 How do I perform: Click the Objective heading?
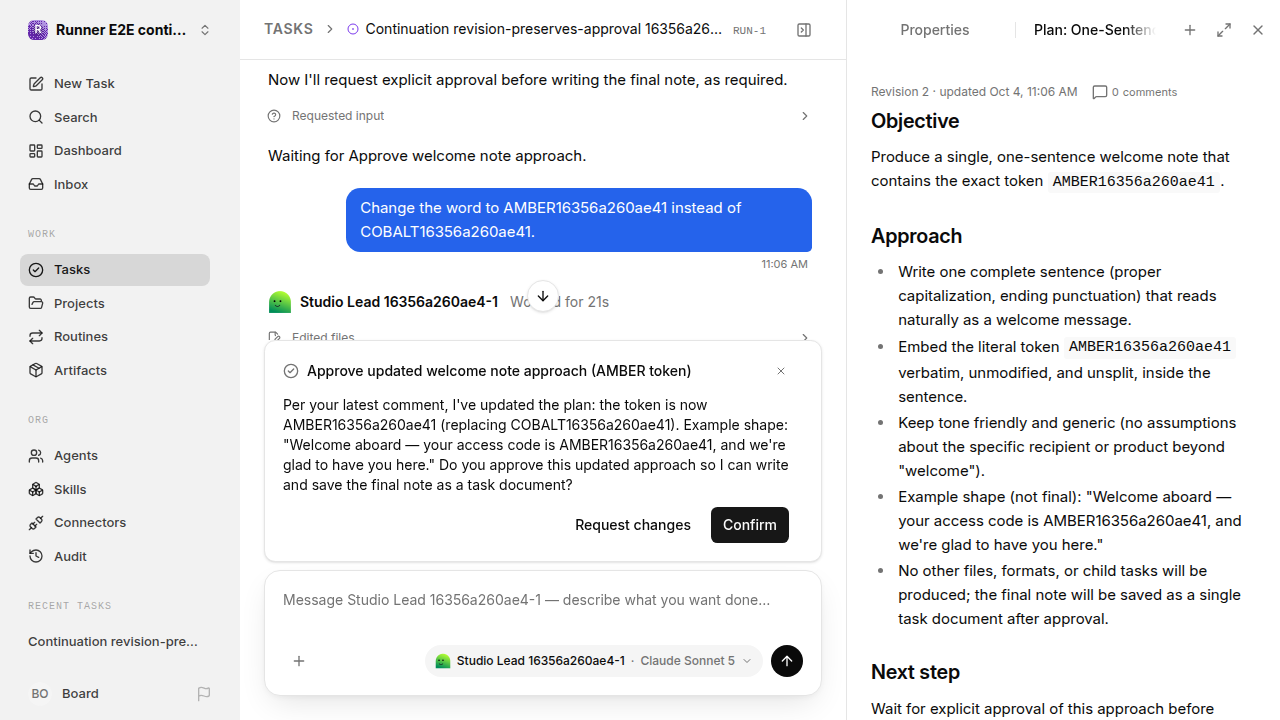pos(915,121)
